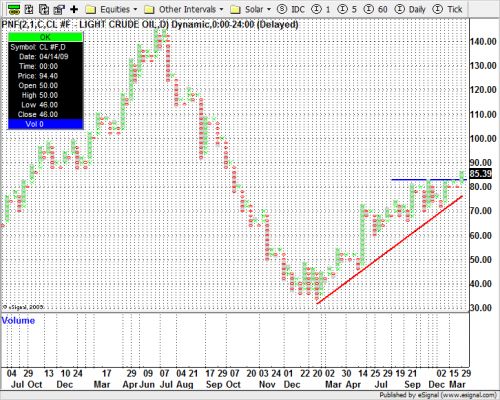Click the Other Intervals folder icon
Image resolution: width=500 pixels, height=400 pixels.
(x=149, y=10)
